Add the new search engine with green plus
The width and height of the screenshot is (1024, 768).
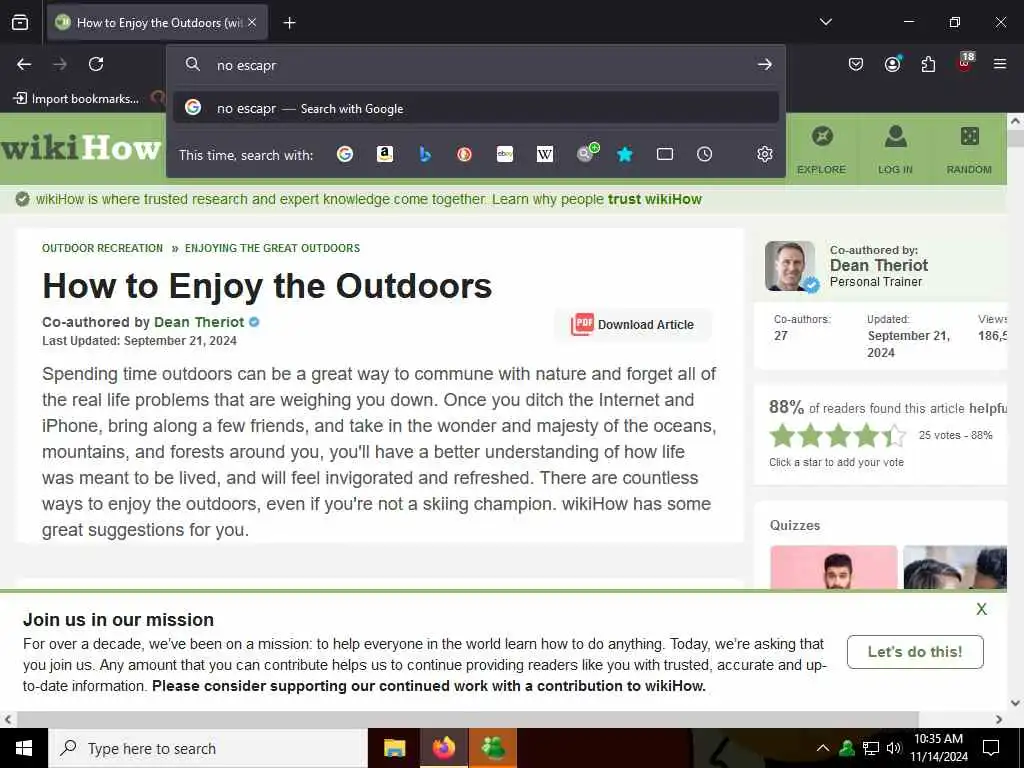click(587, 153)
